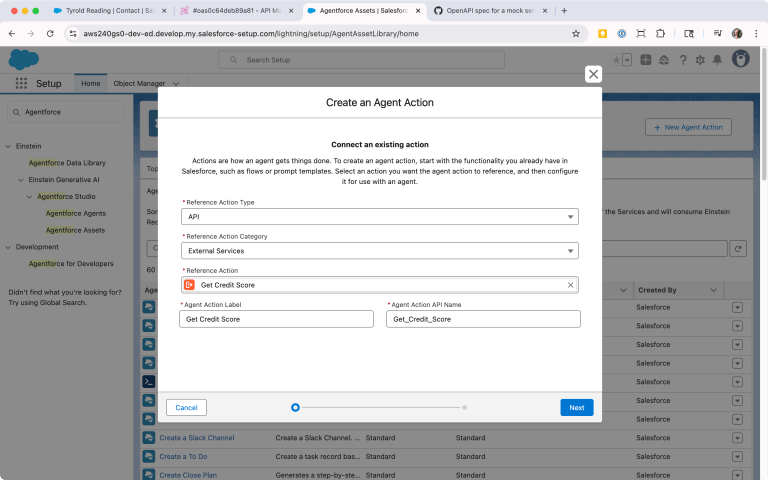The image size is (768, 480).
Task: Click the Search Setup field
Action: (x=361, y=60)
